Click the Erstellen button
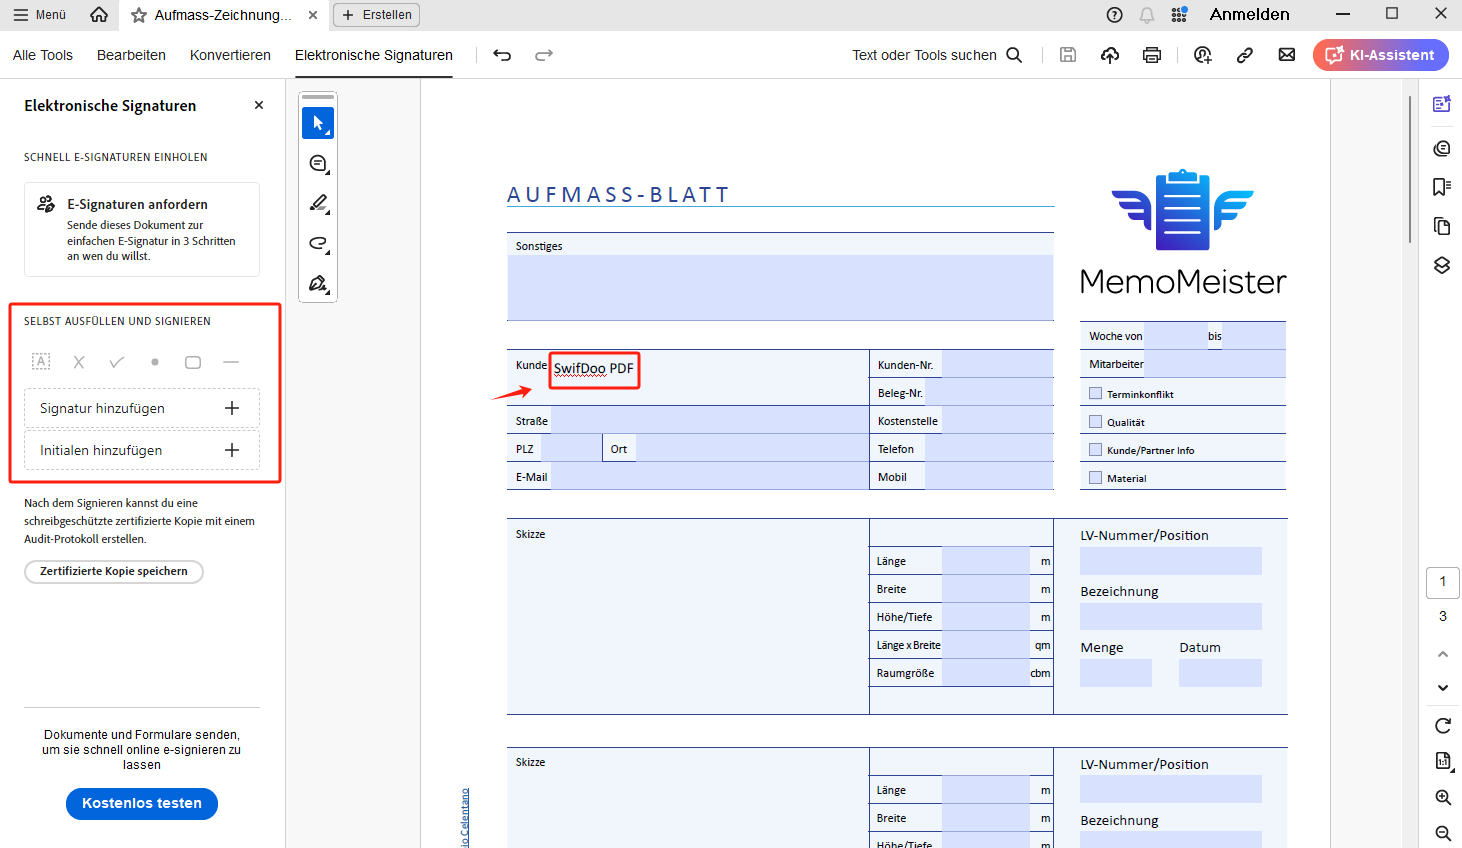The height and width of the screenshot is (848, 1462). 376,15
